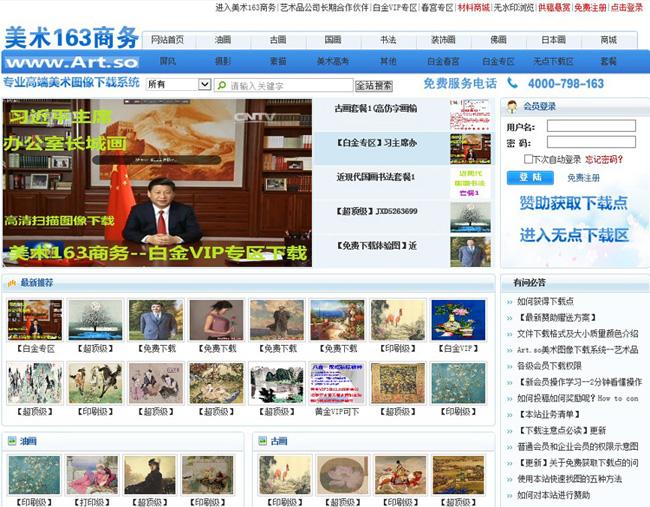Image resolution: width=650 pixels, height=507 pixels.
Task: Open the 普通会员和企业会员的权限示意图 FAQ link
Action: pos(577,447)
